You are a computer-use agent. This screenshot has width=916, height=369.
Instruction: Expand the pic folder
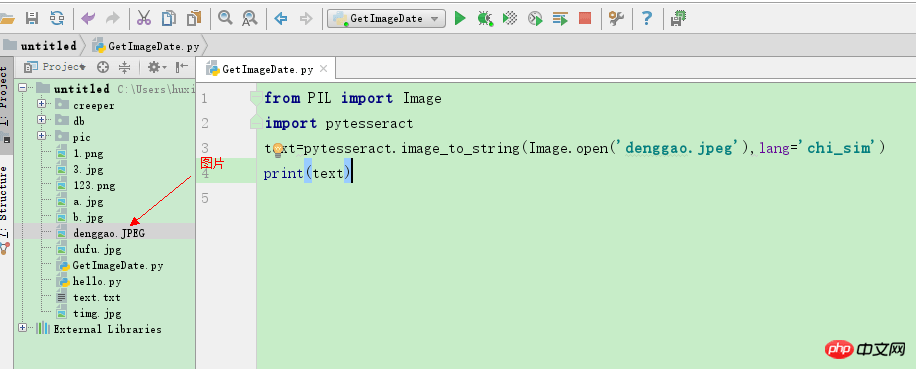[41, 136]
